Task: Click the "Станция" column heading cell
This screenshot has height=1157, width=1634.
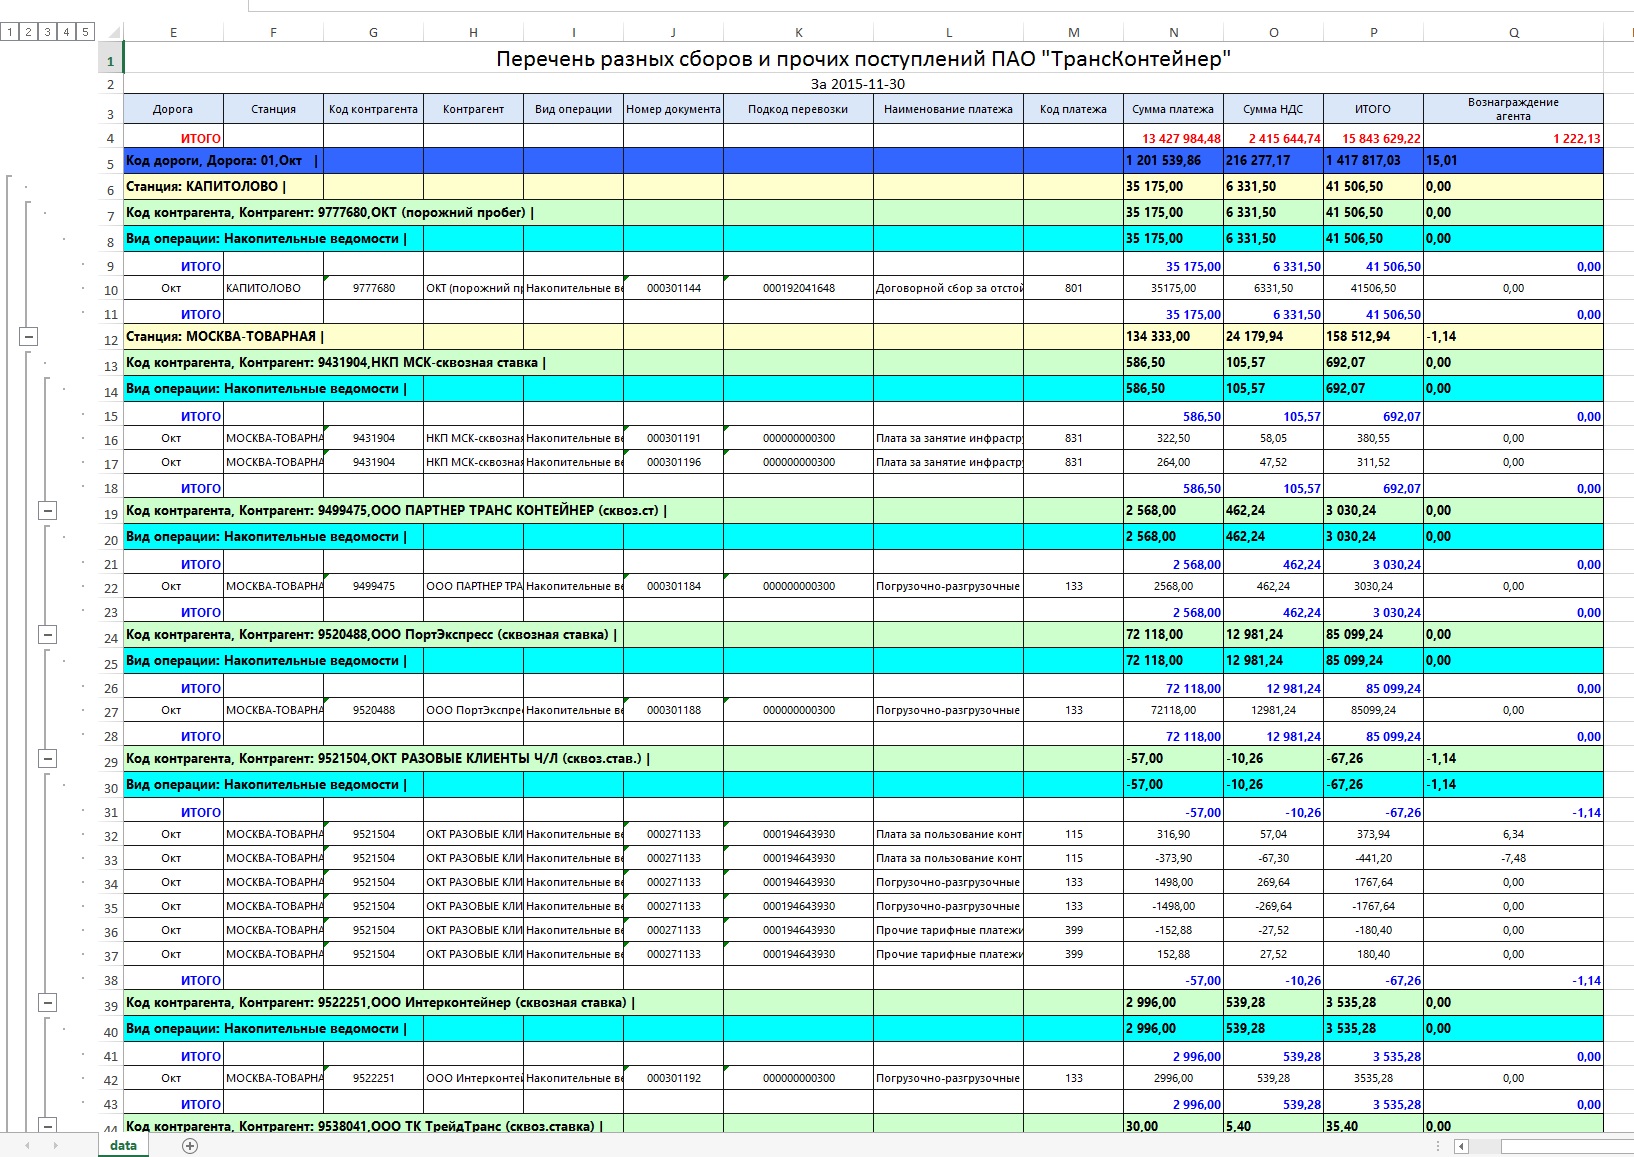Action: pos(273,109)
